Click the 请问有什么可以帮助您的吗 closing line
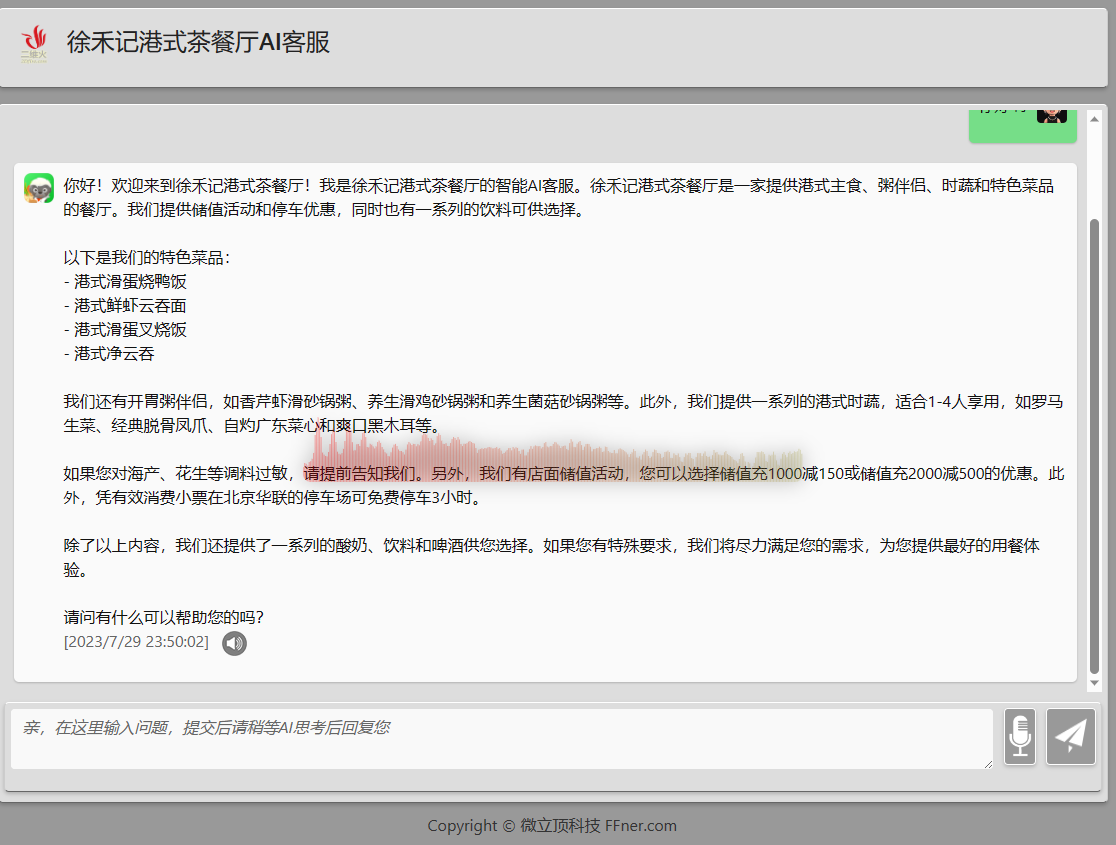 (164, 617)
